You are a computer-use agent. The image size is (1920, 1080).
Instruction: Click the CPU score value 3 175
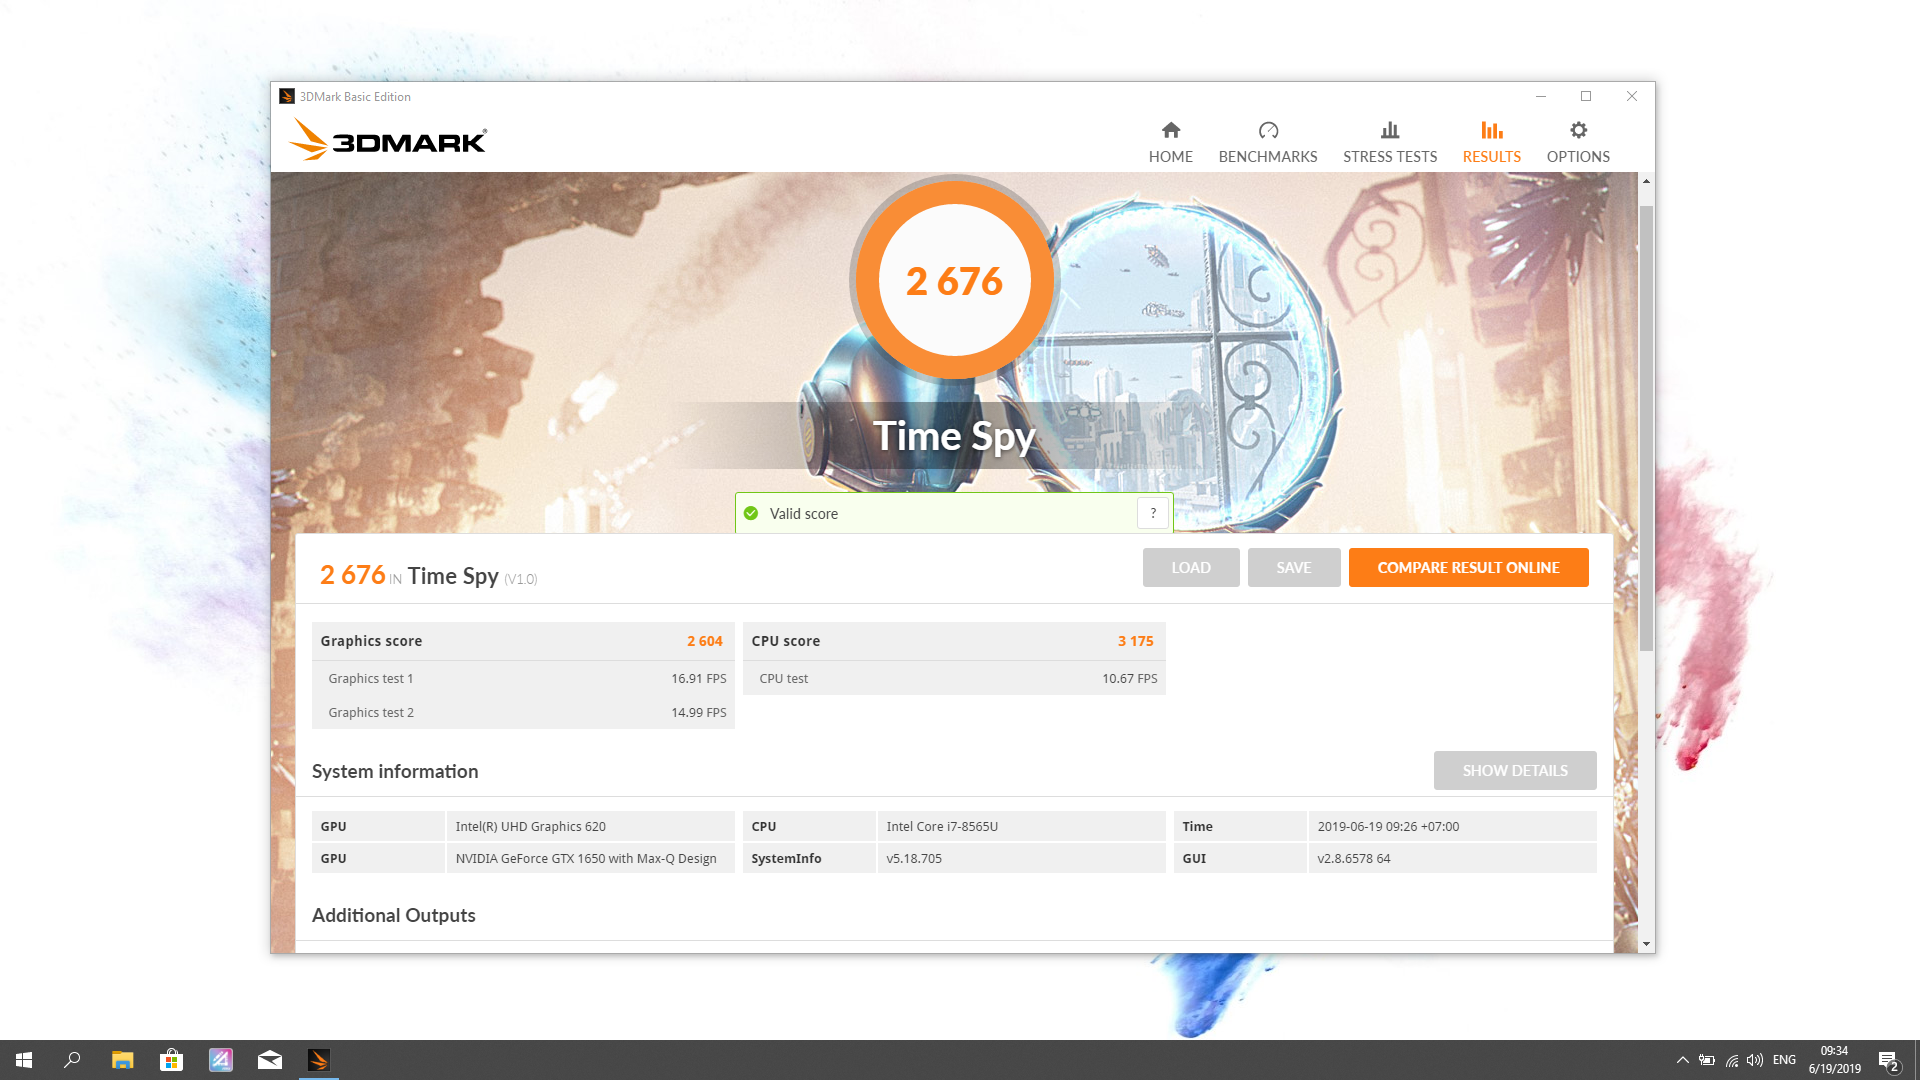click(x=1135, y=641)
